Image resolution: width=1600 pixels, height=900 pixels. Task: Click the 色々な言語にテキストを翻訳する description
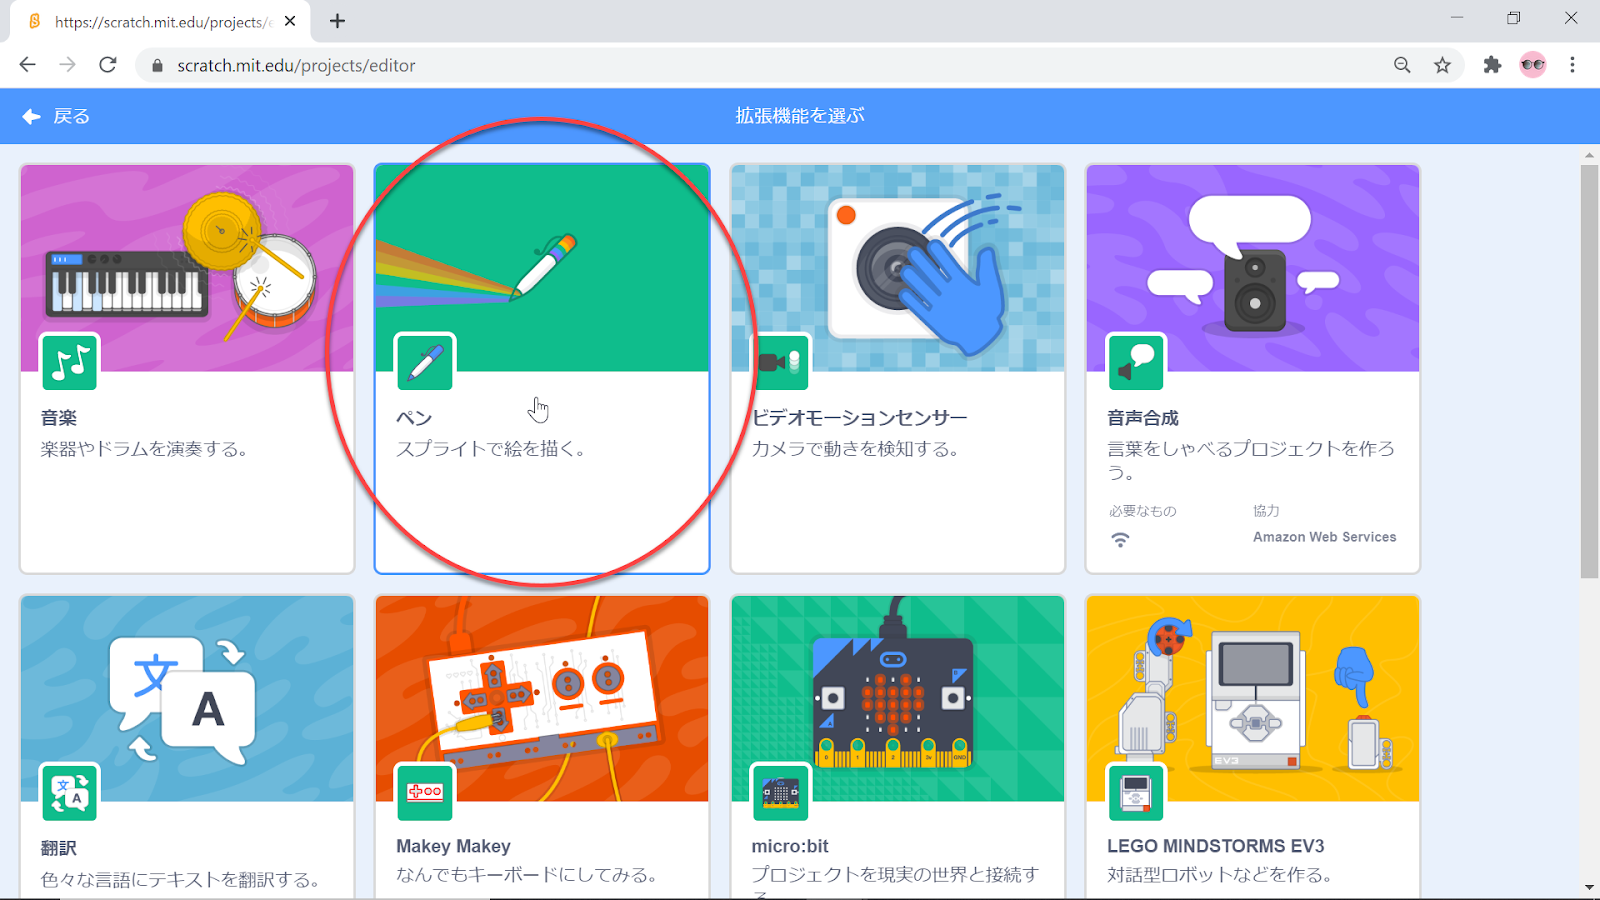coord(180,880)
